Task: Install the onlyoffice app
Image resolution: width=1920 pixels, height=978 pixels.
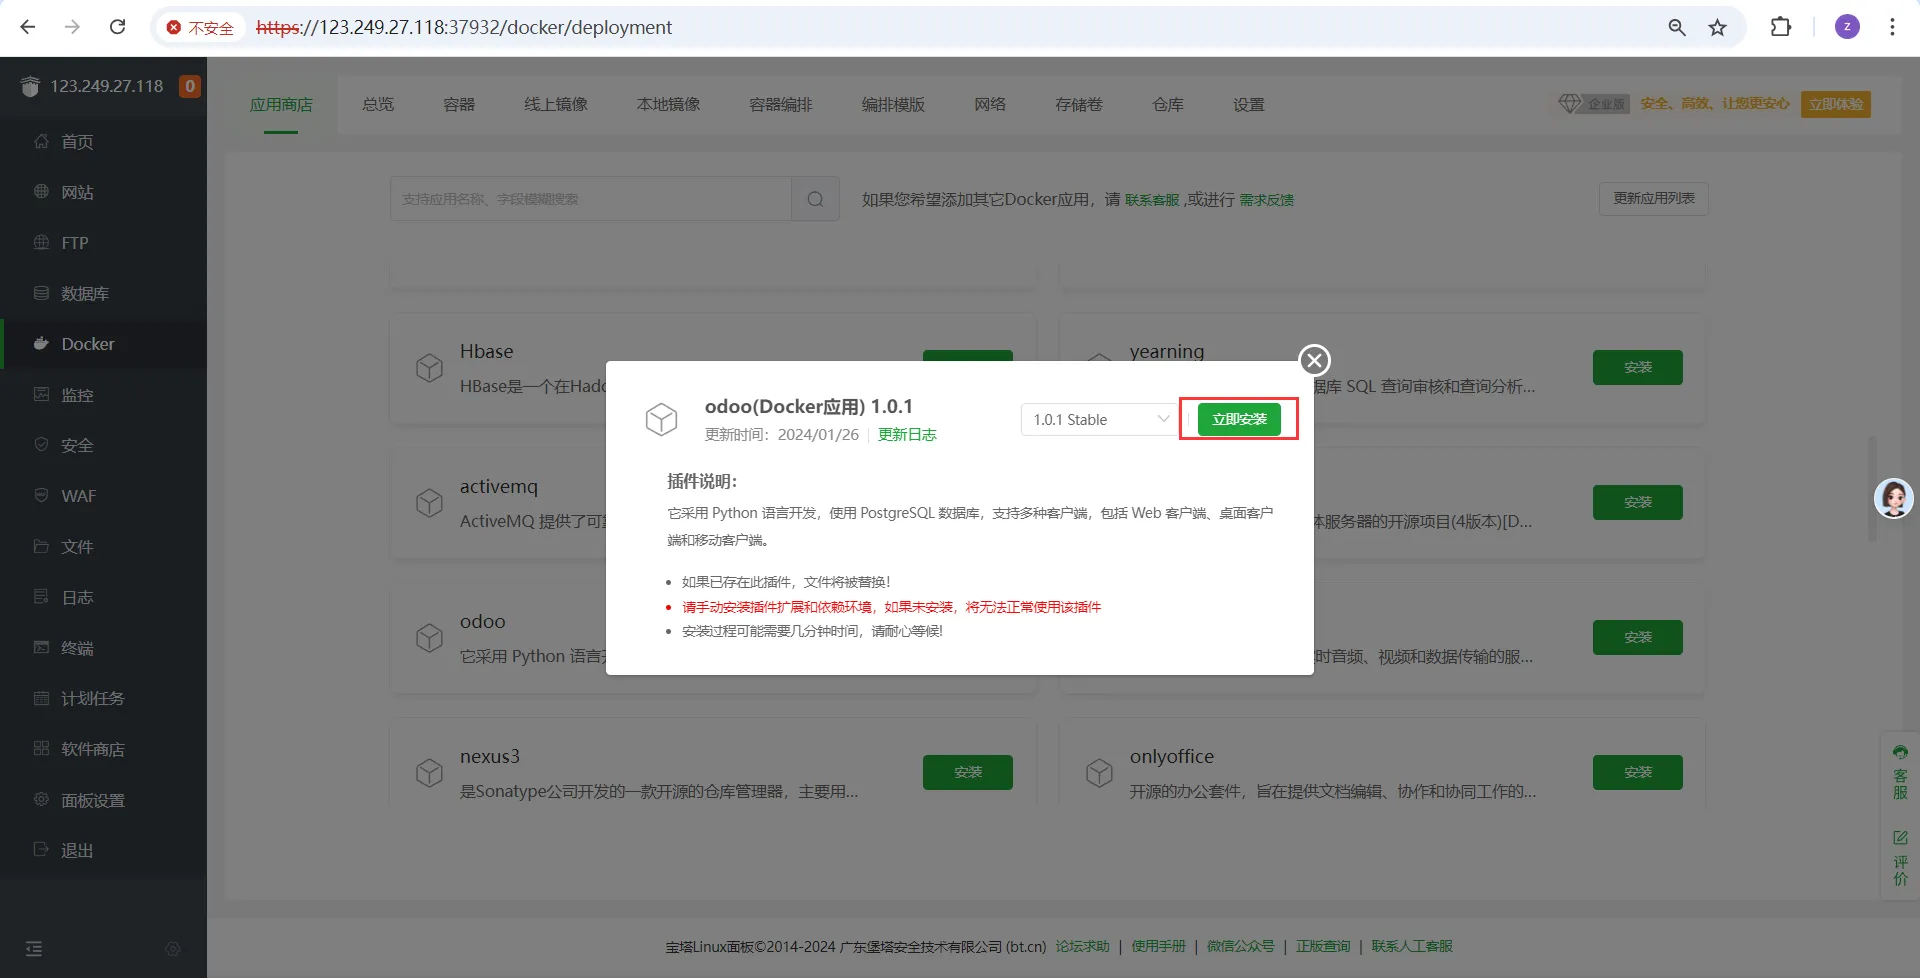Action: click(x=1638, y=772)
